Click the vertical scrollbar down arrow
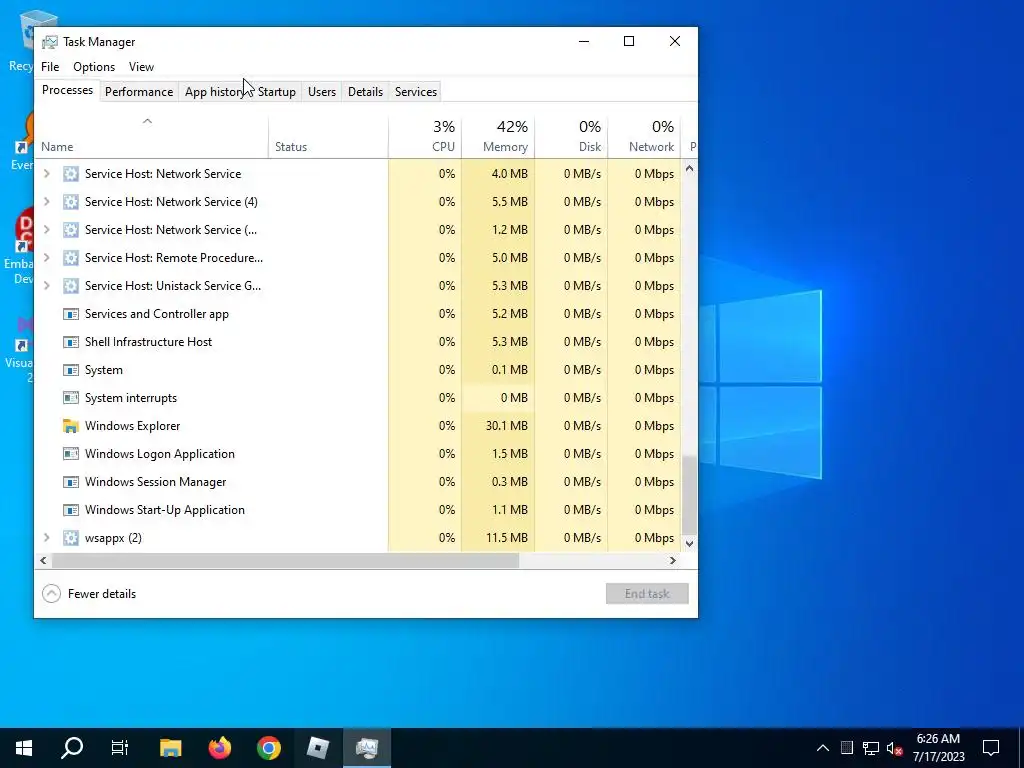Screen dimensions: 1024x768 tap(689, 543)
